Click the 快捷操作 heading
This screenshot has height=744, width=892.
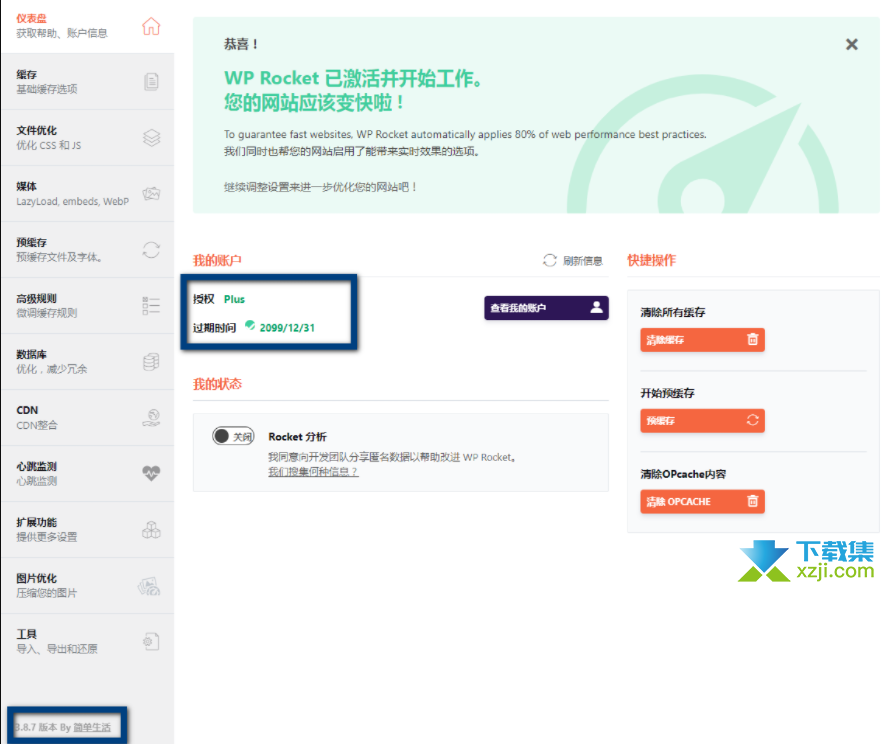point(651,261)
